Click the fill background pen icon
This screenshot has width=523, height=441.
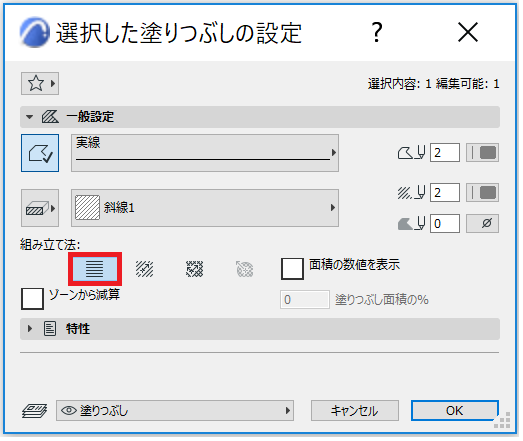tap(412, 223)
